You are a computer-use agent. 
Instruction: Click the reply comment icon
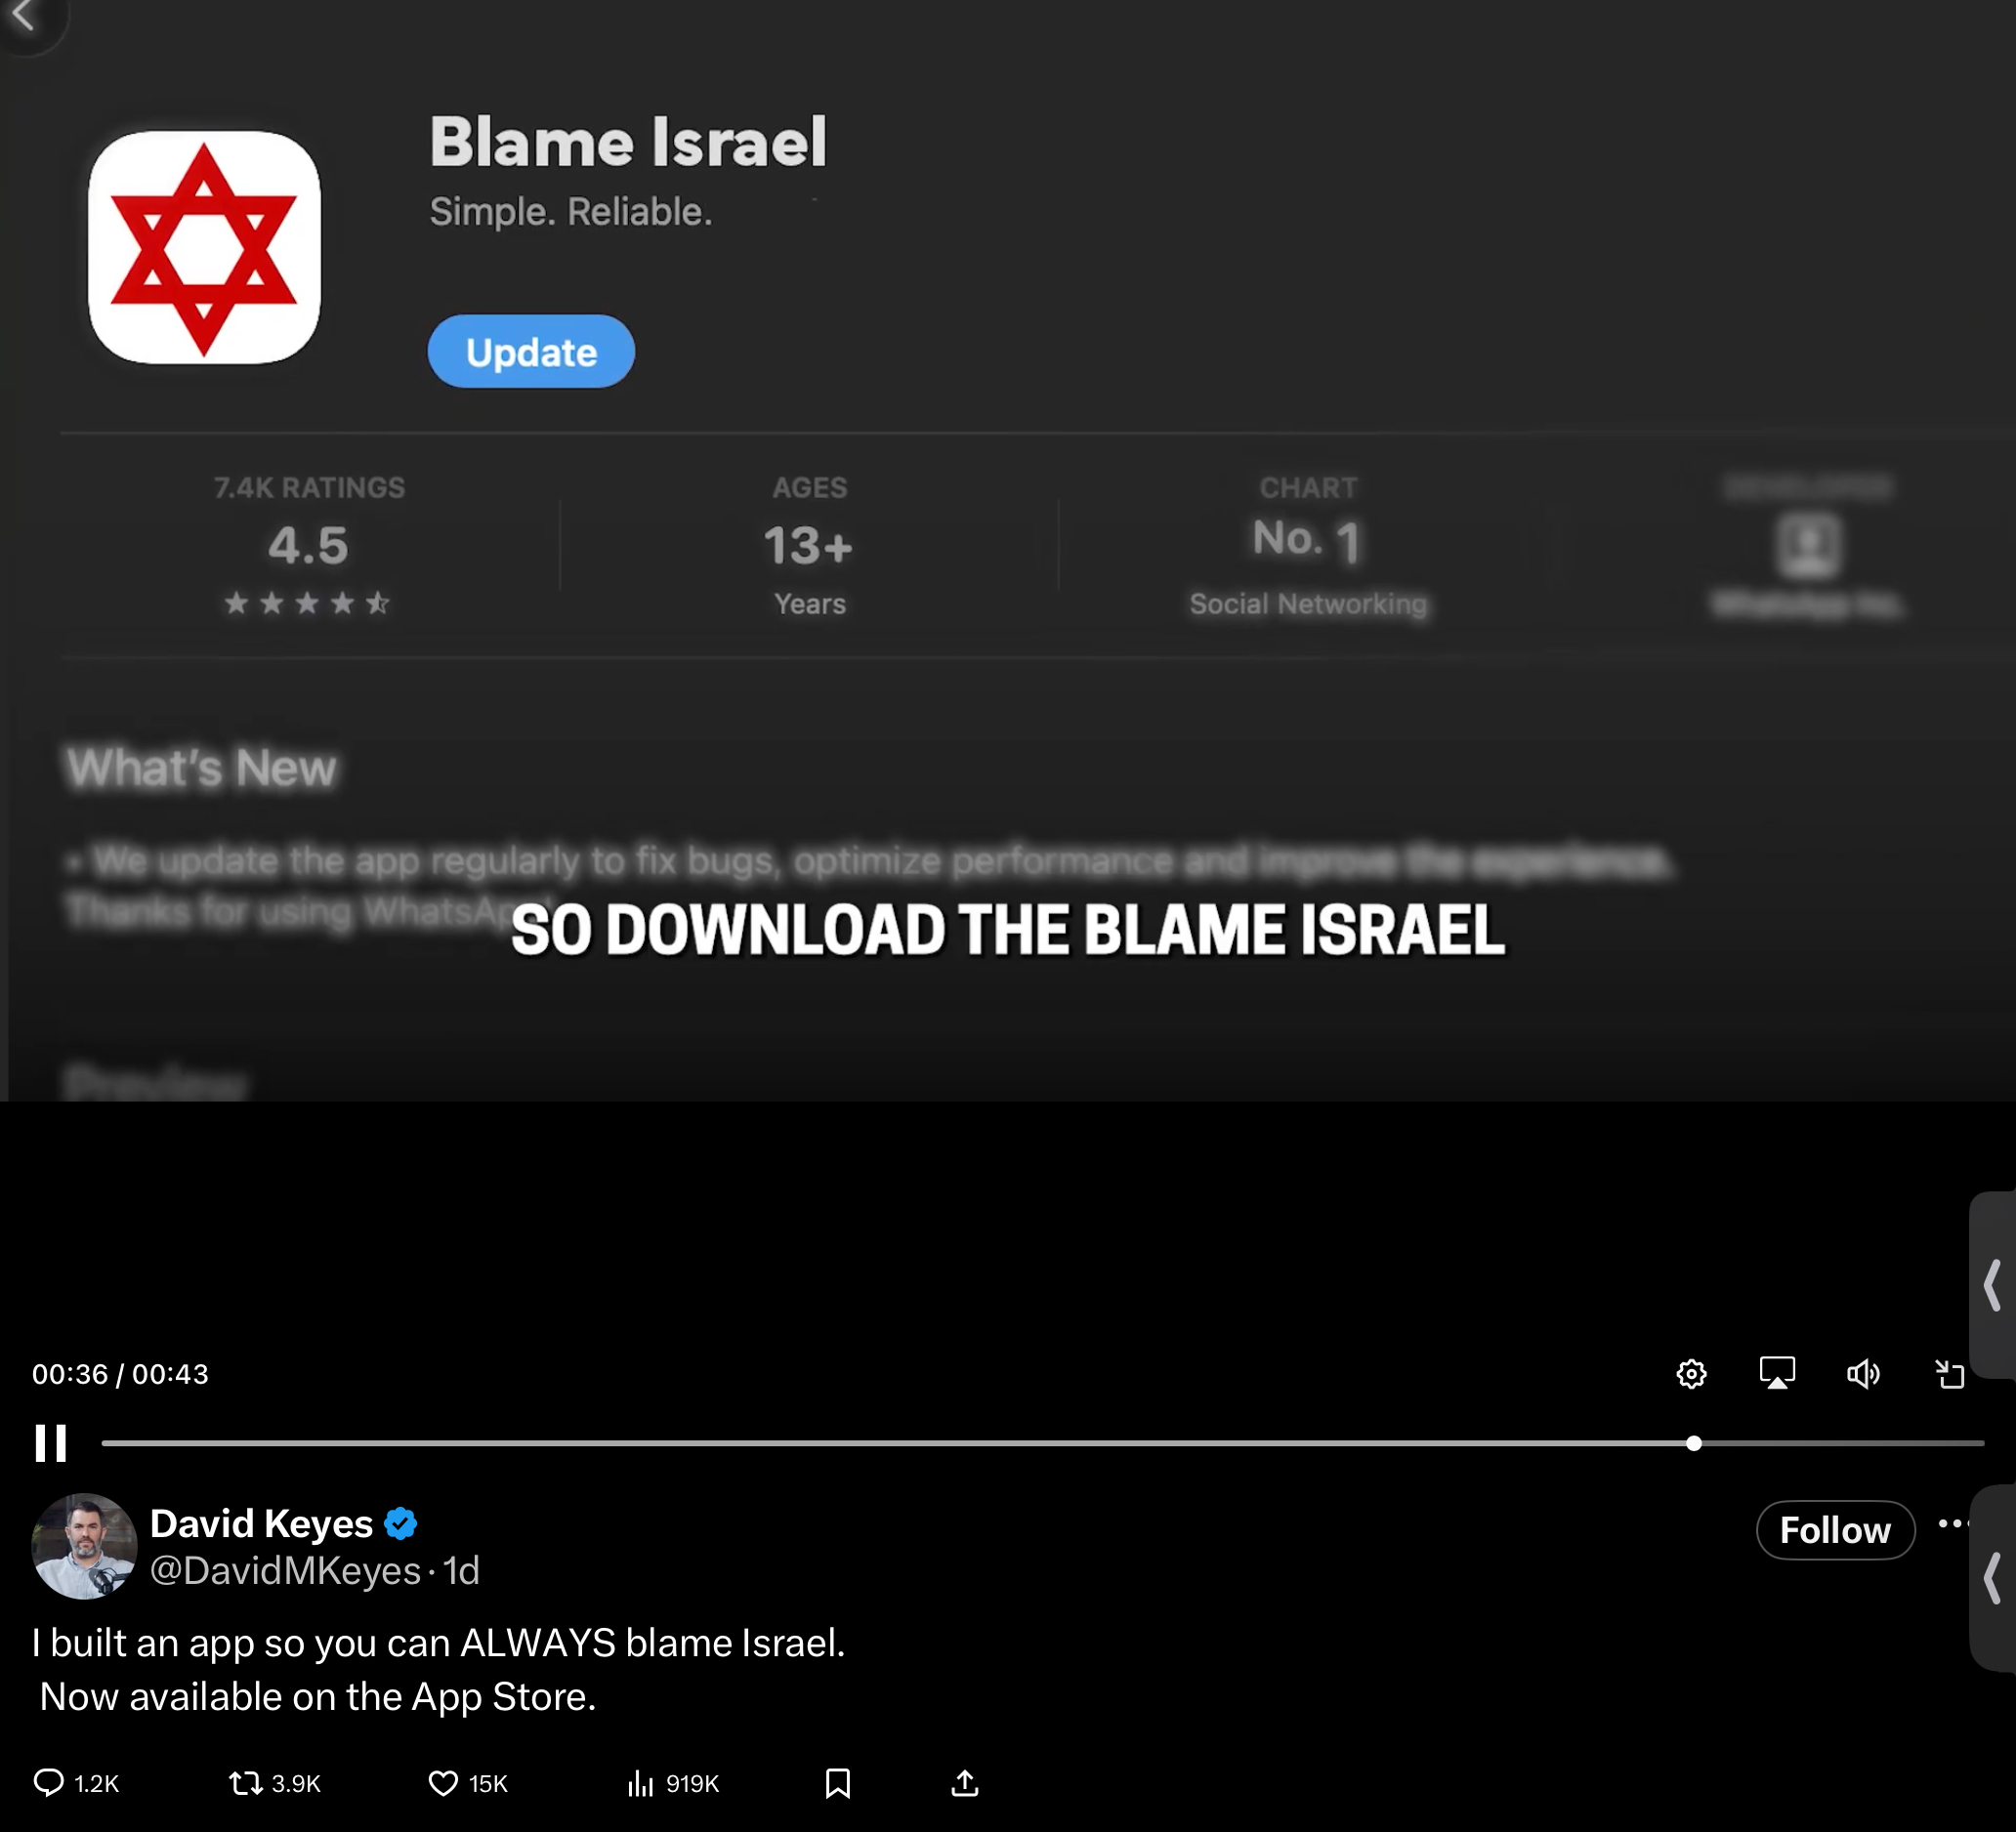click(48, 1783)
